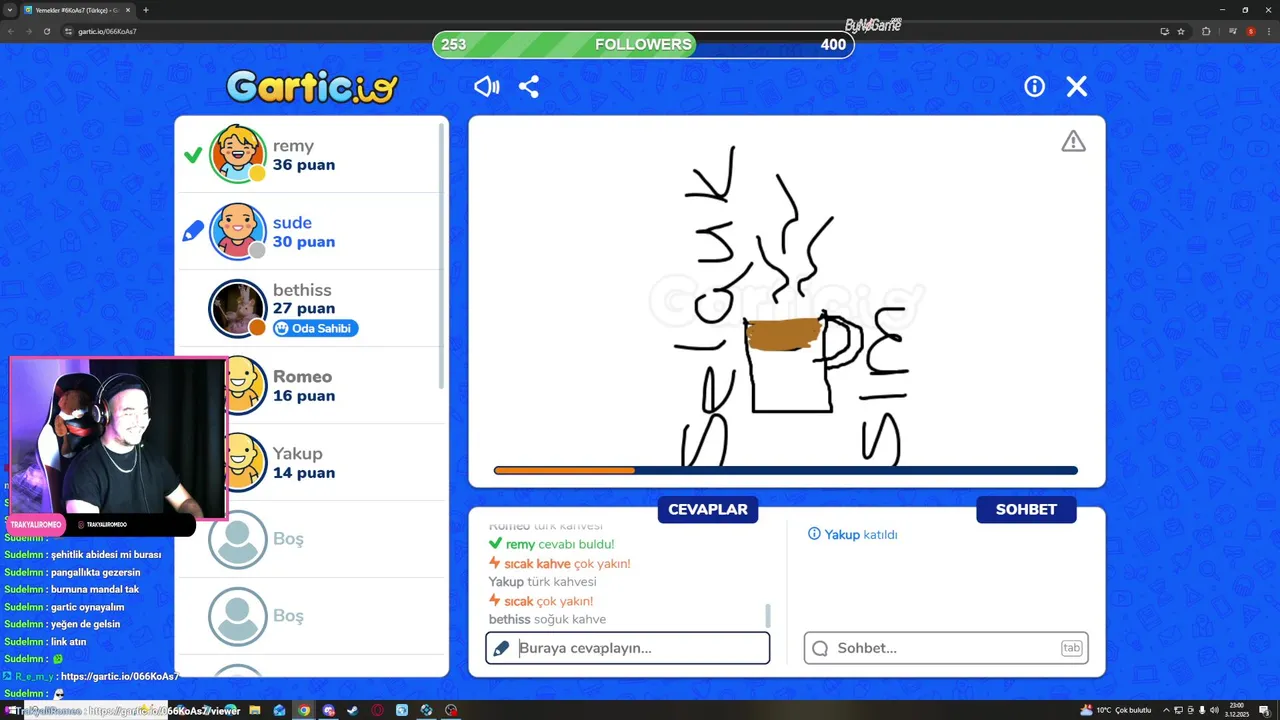1280x720 pixels.
Task: Open the Mail app from the taskbar
Action: coord(279,710)
